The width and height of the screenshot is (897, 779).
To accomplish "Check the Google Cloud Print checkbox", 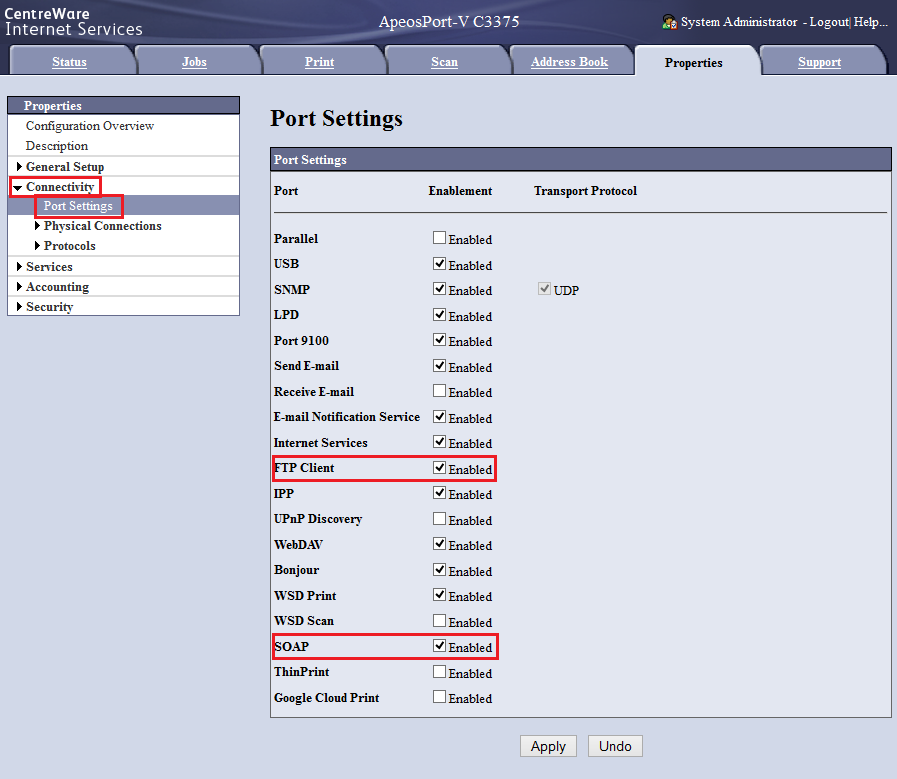I will 439,697.
